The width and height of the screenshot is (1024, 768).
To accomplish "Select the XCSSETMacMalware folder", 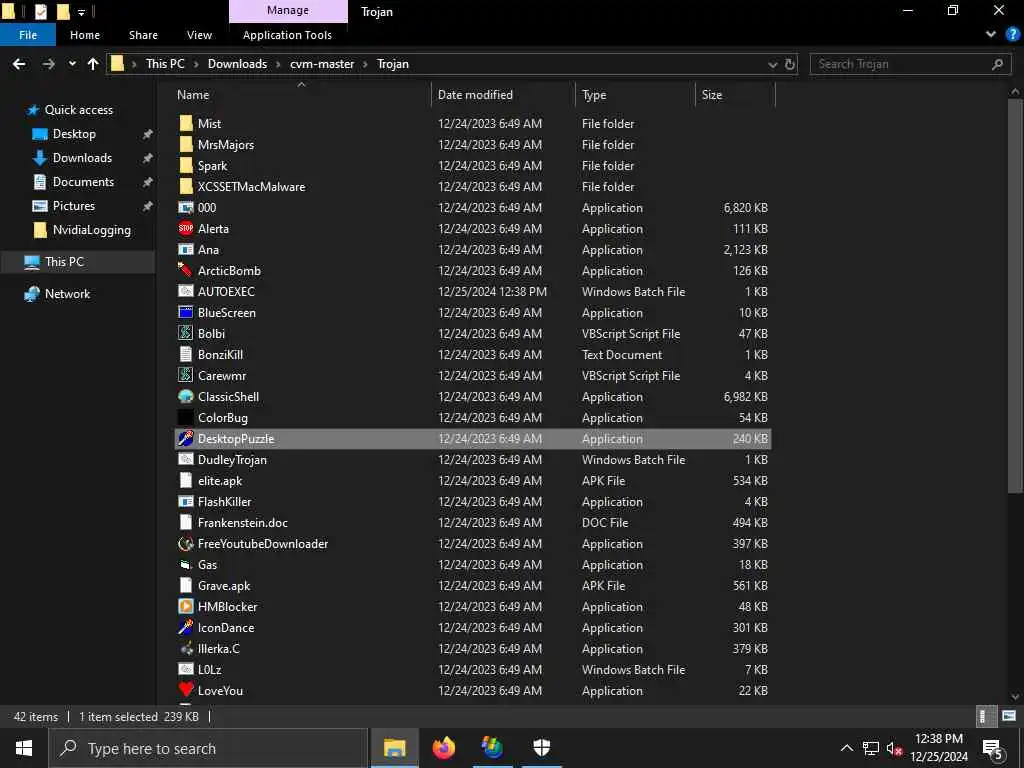I will click(x=473, y=187).
